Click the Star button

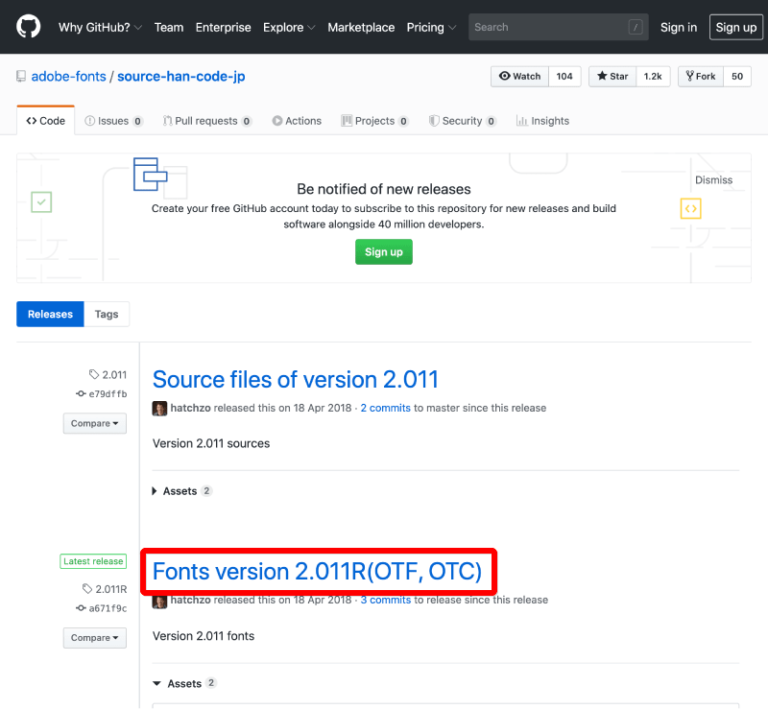tap(613, 76)
